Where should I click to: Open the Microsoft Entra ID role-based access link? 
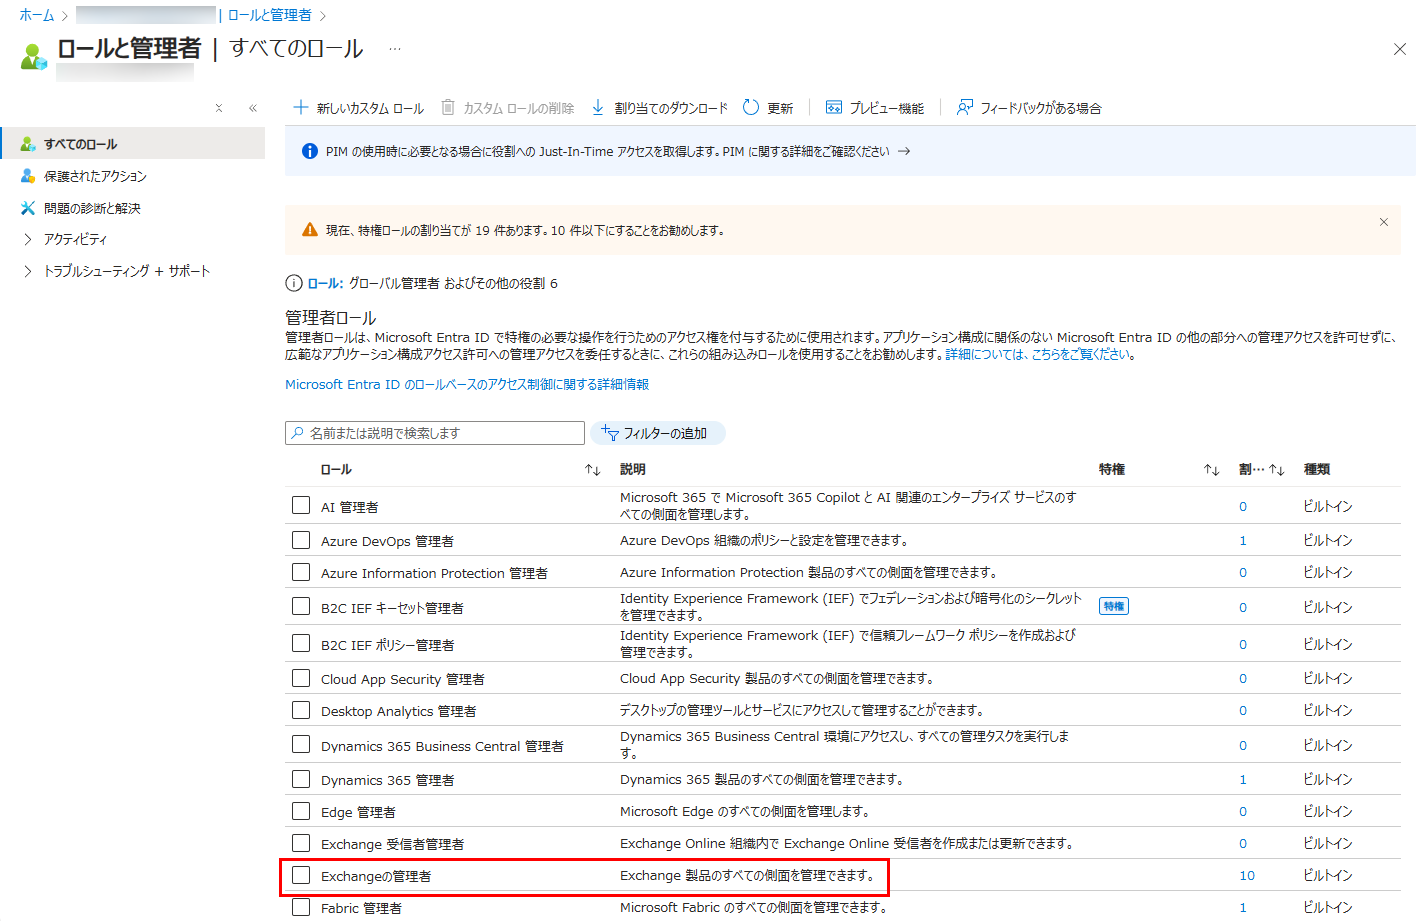(466, 384)
